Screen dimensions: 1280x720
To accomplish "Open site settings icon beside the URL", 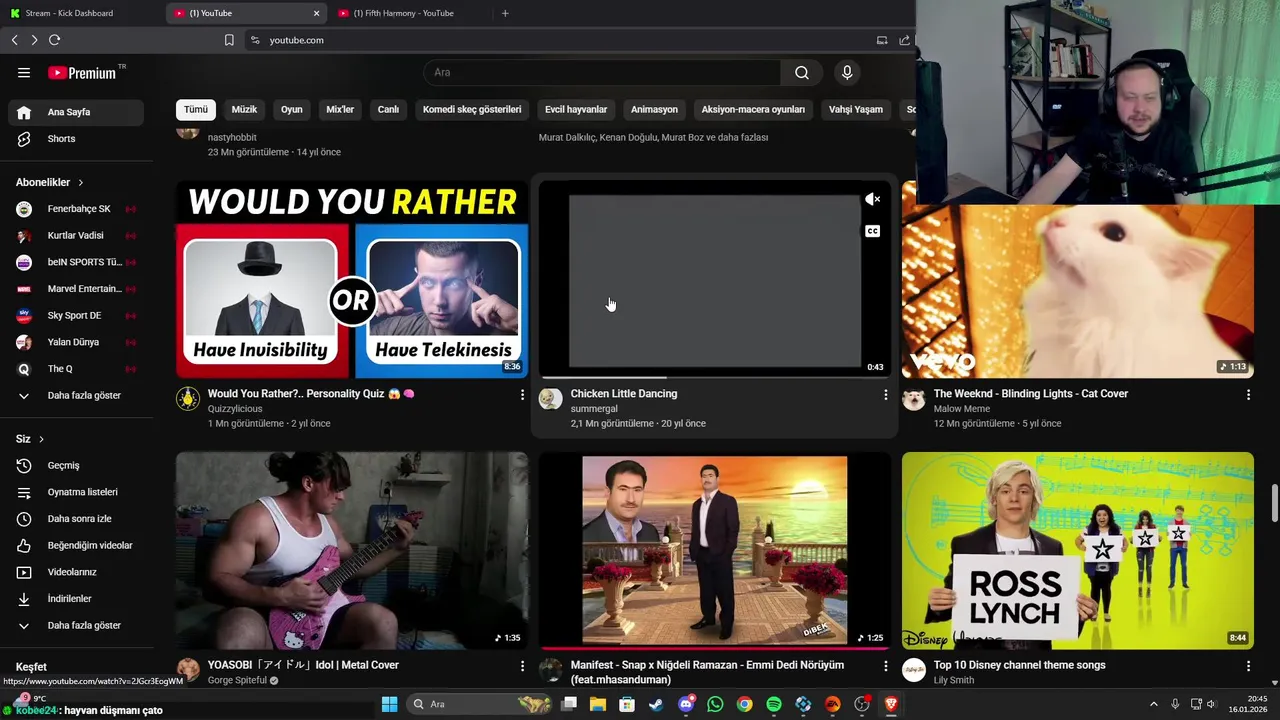I will [x=255, y=40].
